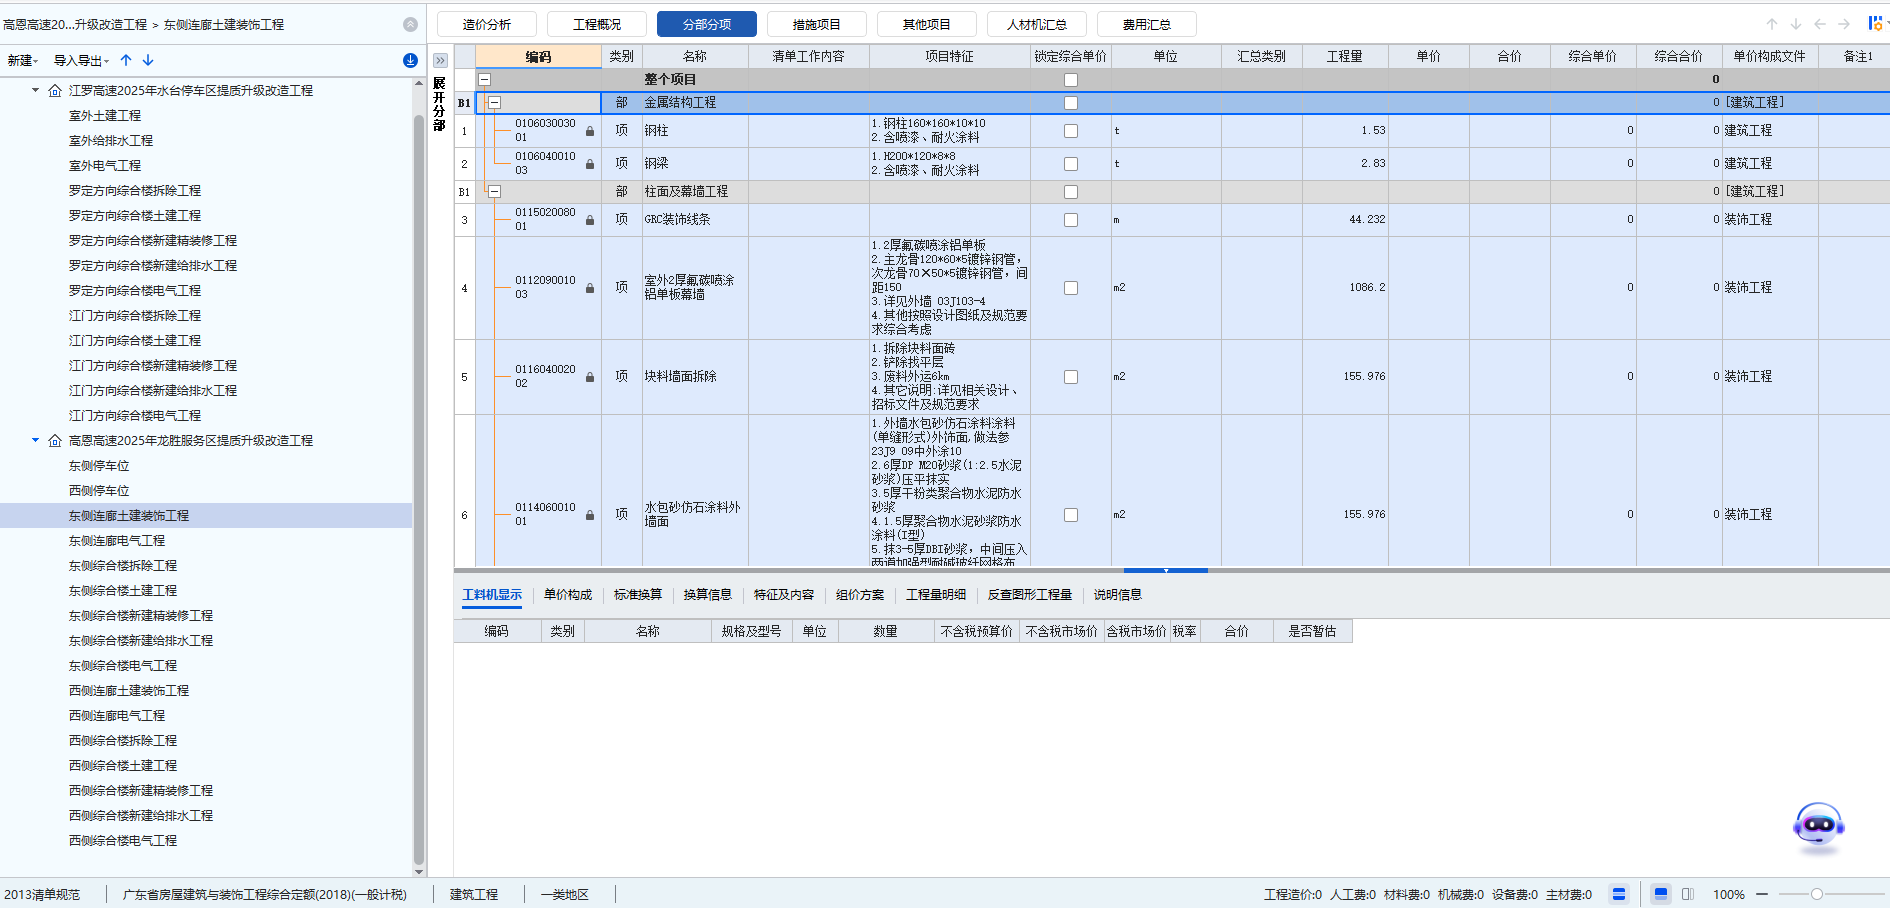Switch to the 措施项目 tab
This screenshot has width=1890, height=908.
click(816, 24)
